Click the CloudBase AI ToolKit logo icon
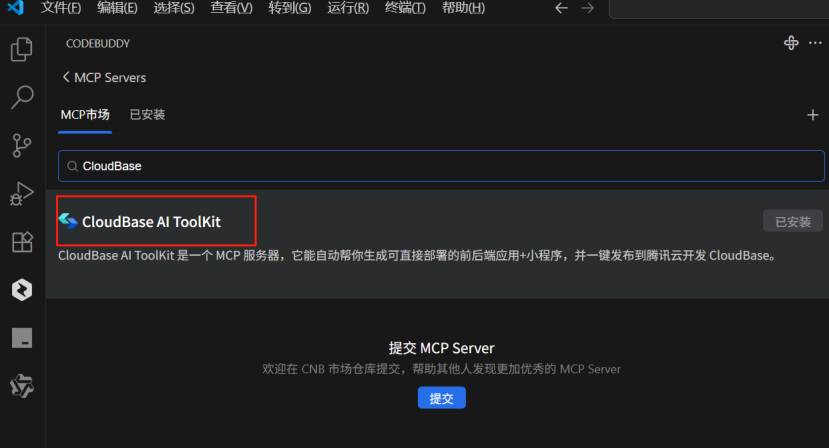 point(68,221)
